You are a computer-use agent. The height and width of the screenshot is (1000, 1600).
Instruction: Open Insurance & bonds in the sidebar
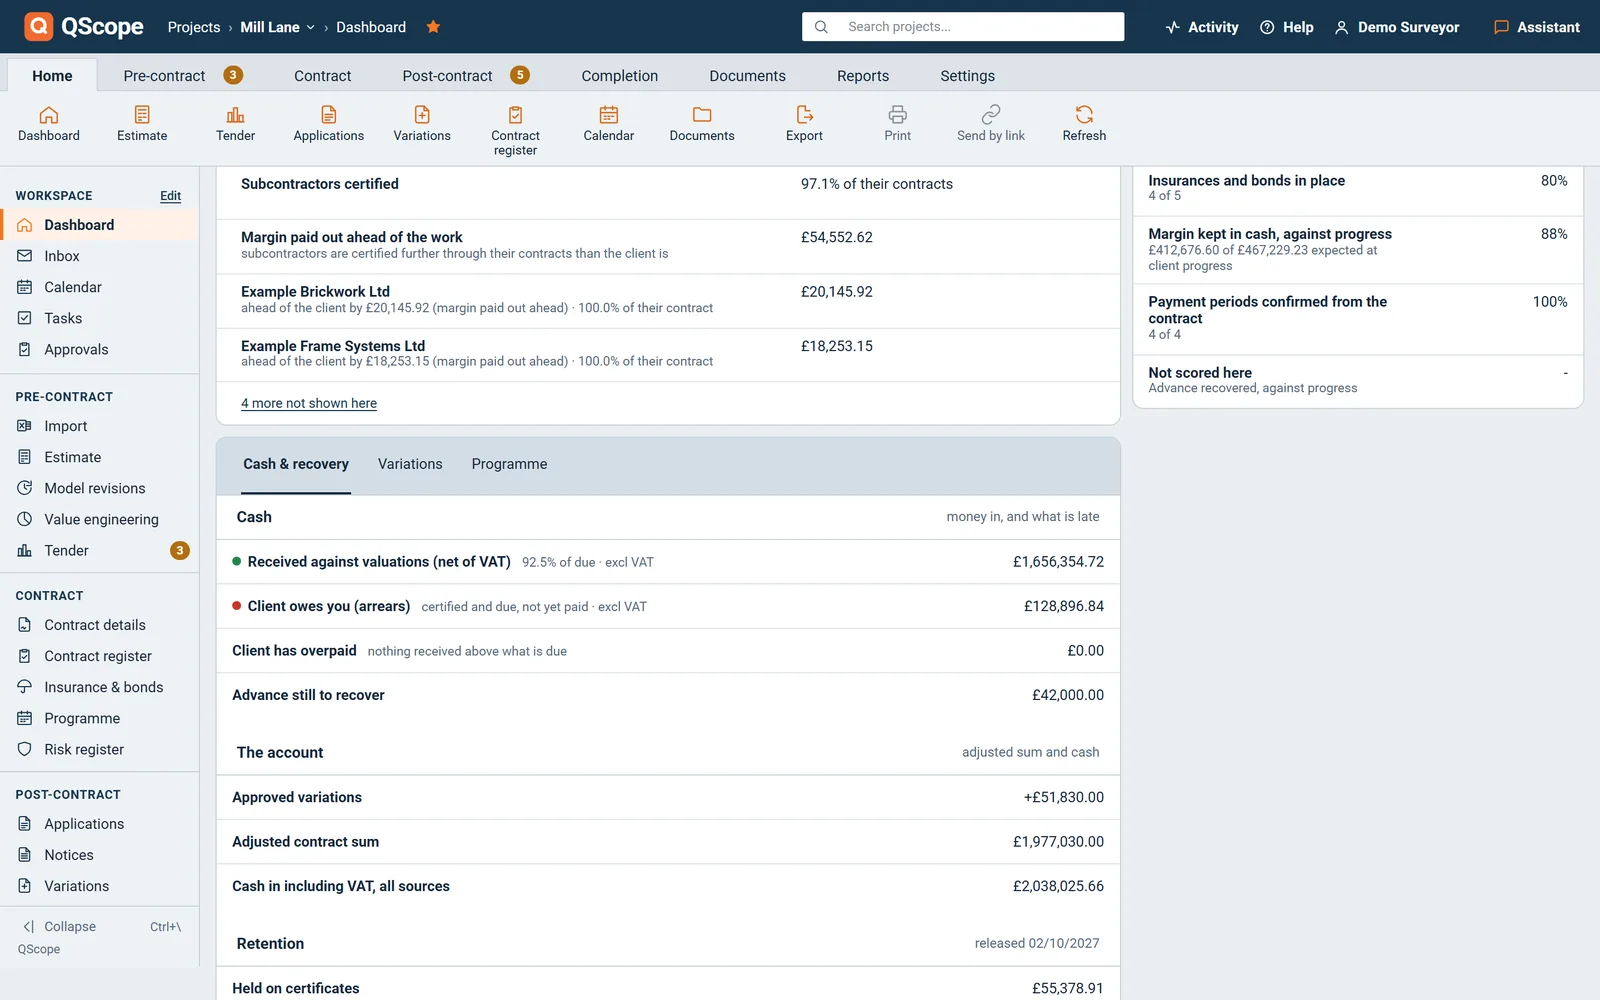tap(100, 687)
